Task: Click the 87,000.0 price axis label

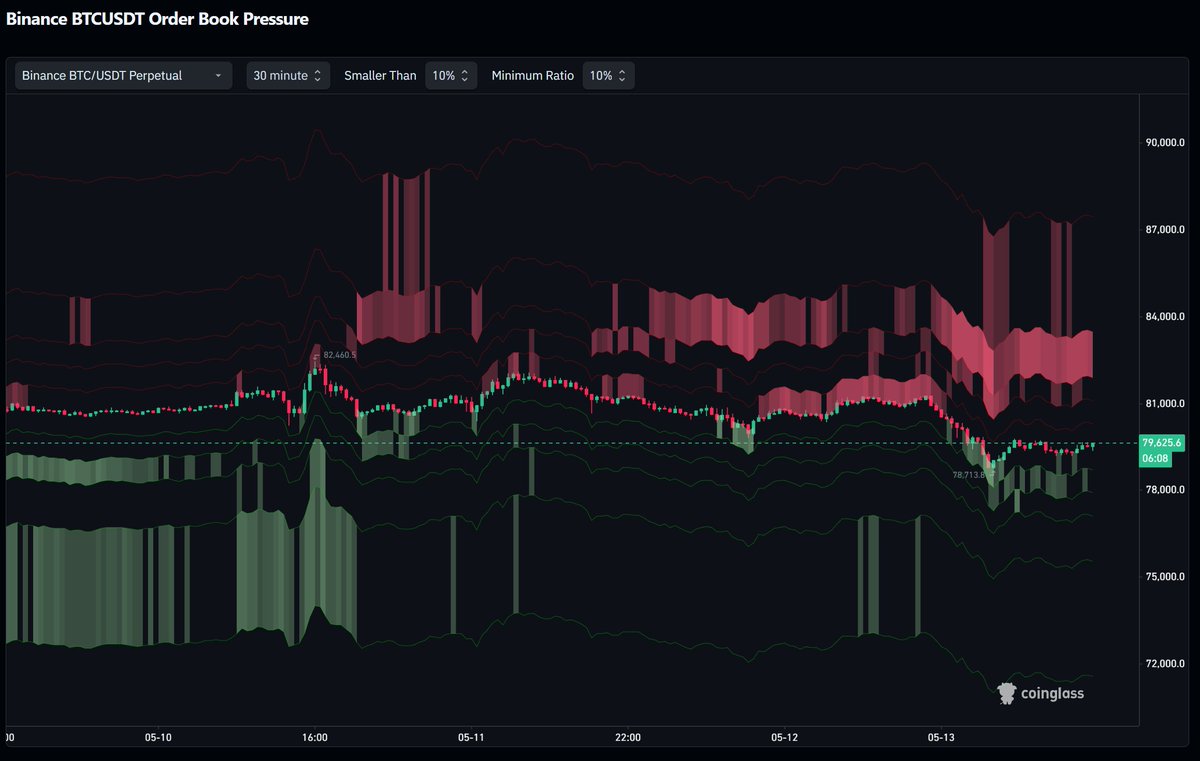Action: (x=1165, y=230)
